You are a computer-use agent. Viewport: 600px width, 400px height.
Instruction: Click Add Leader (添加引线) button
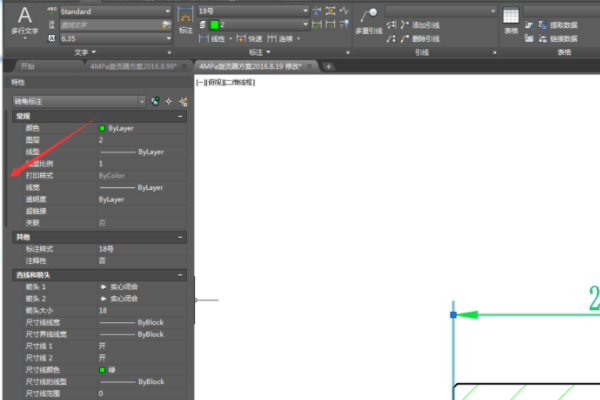point(420,25)
